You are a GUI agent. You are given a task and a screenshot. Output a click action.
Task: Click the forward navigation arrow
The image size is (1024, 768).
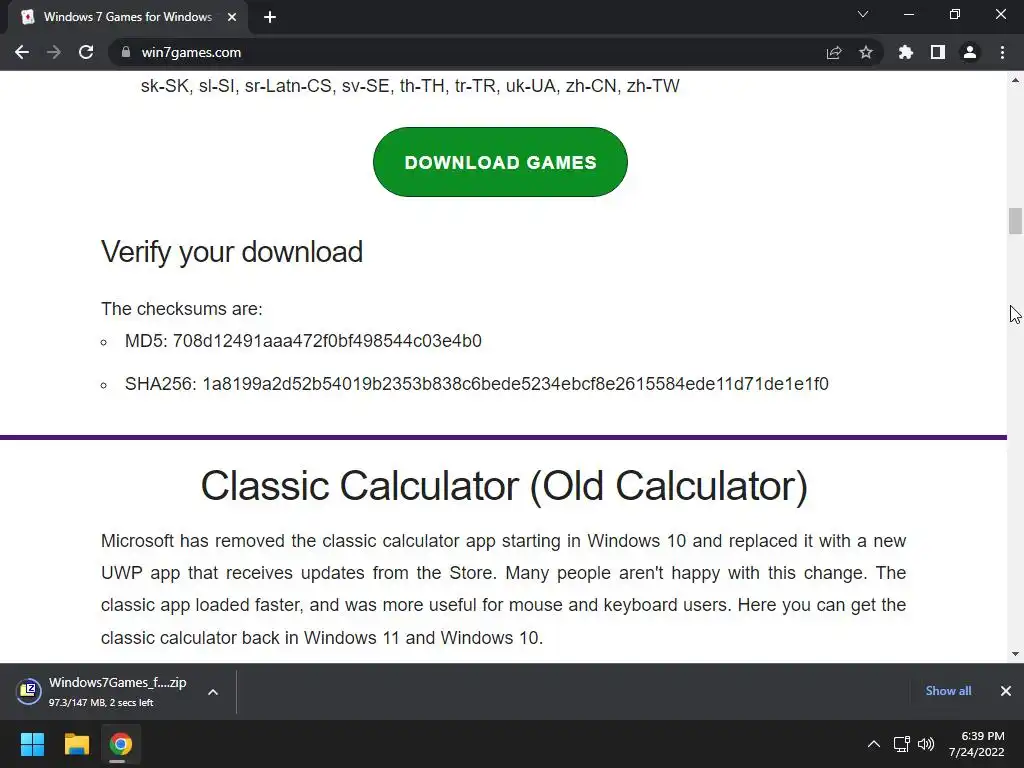coord(54,52)
